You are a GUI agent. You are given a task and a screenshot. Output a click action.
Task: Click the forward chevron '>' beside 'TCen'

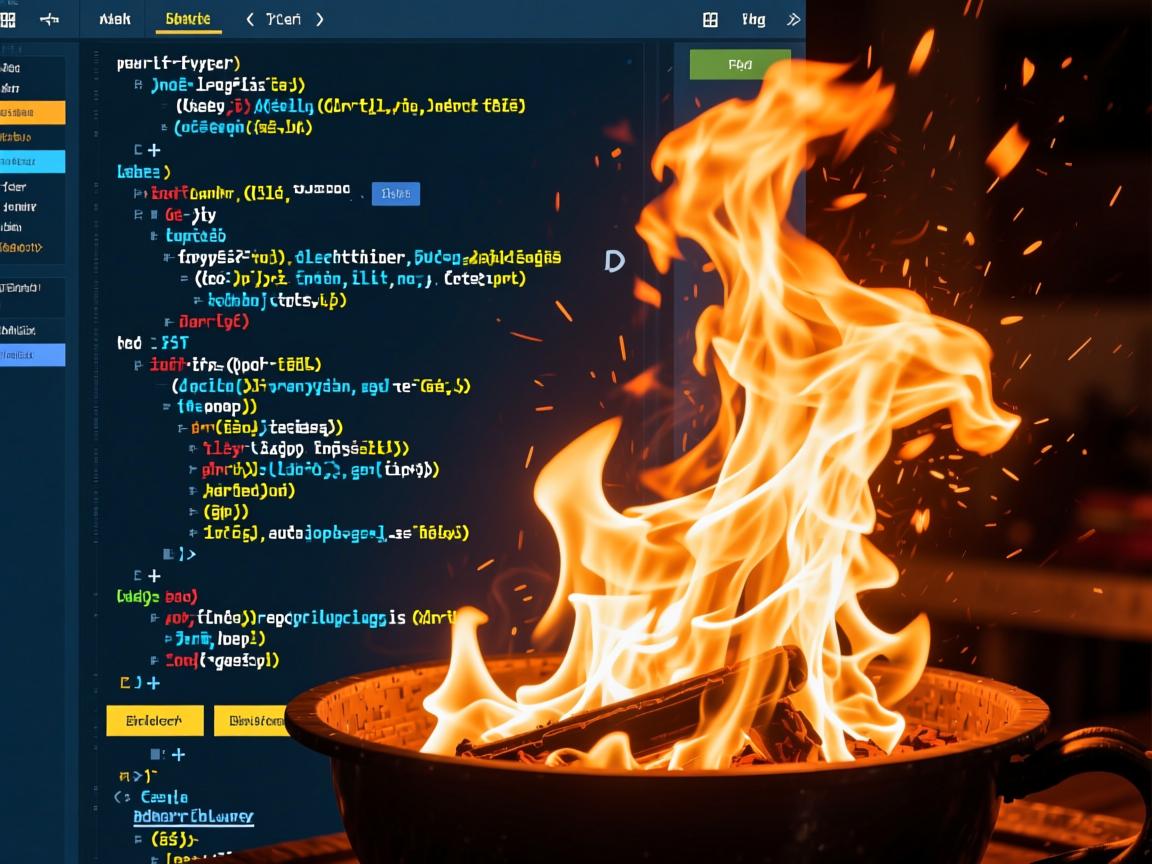tap(320, 18)
